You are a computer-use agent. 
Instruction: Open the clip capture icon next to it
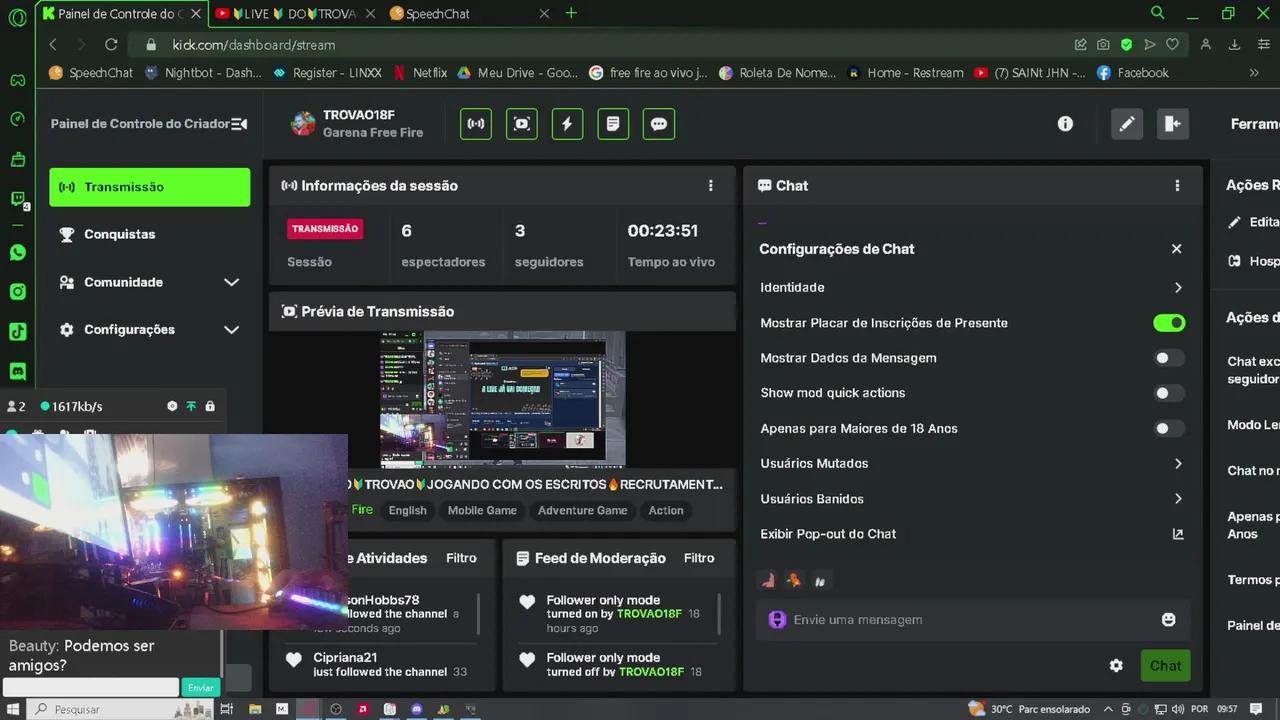click(x=521, y=123)
